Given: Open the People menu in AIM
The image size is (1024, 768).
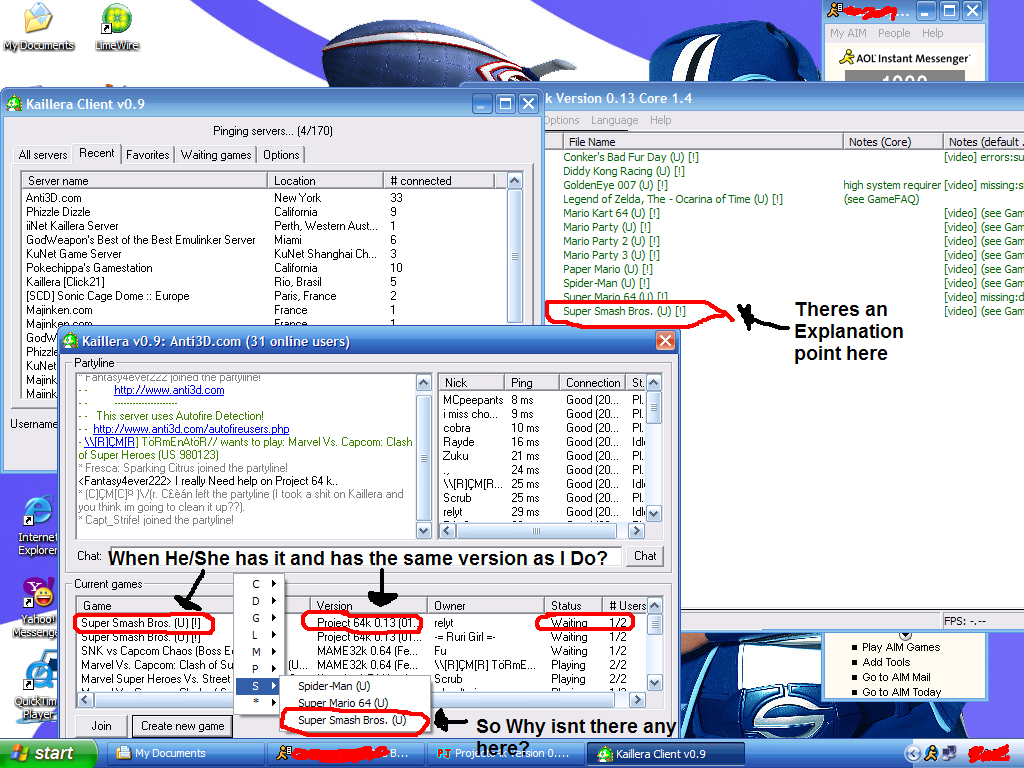Looking at the screenshot, I should pyautogui.click(x=894, y=33).
